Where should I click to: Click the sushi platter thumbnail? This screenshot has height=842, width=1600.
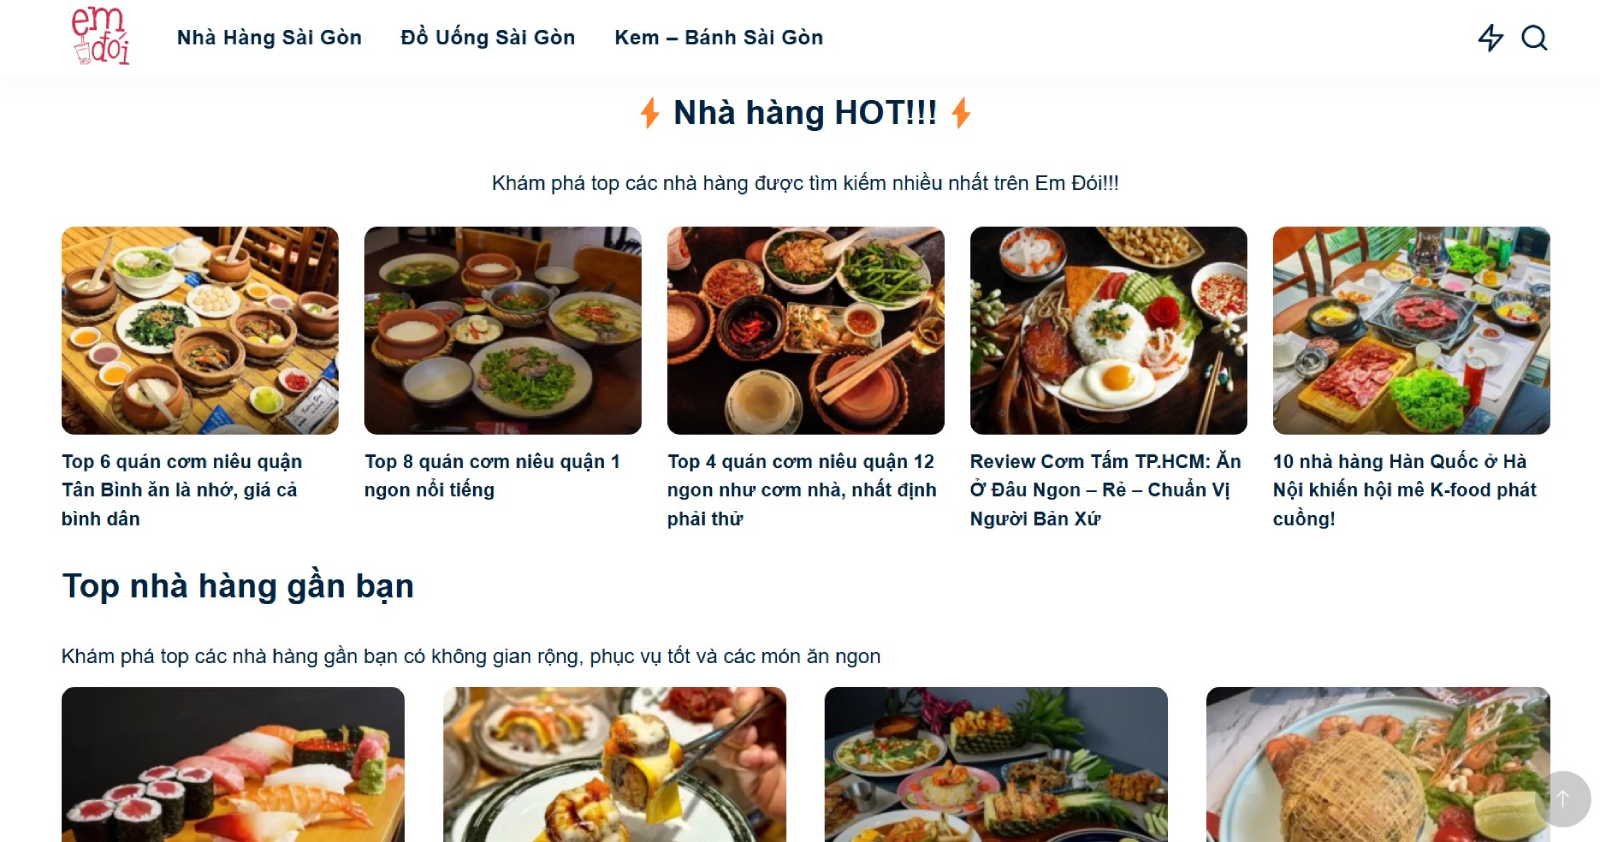(x=233, y=765)
